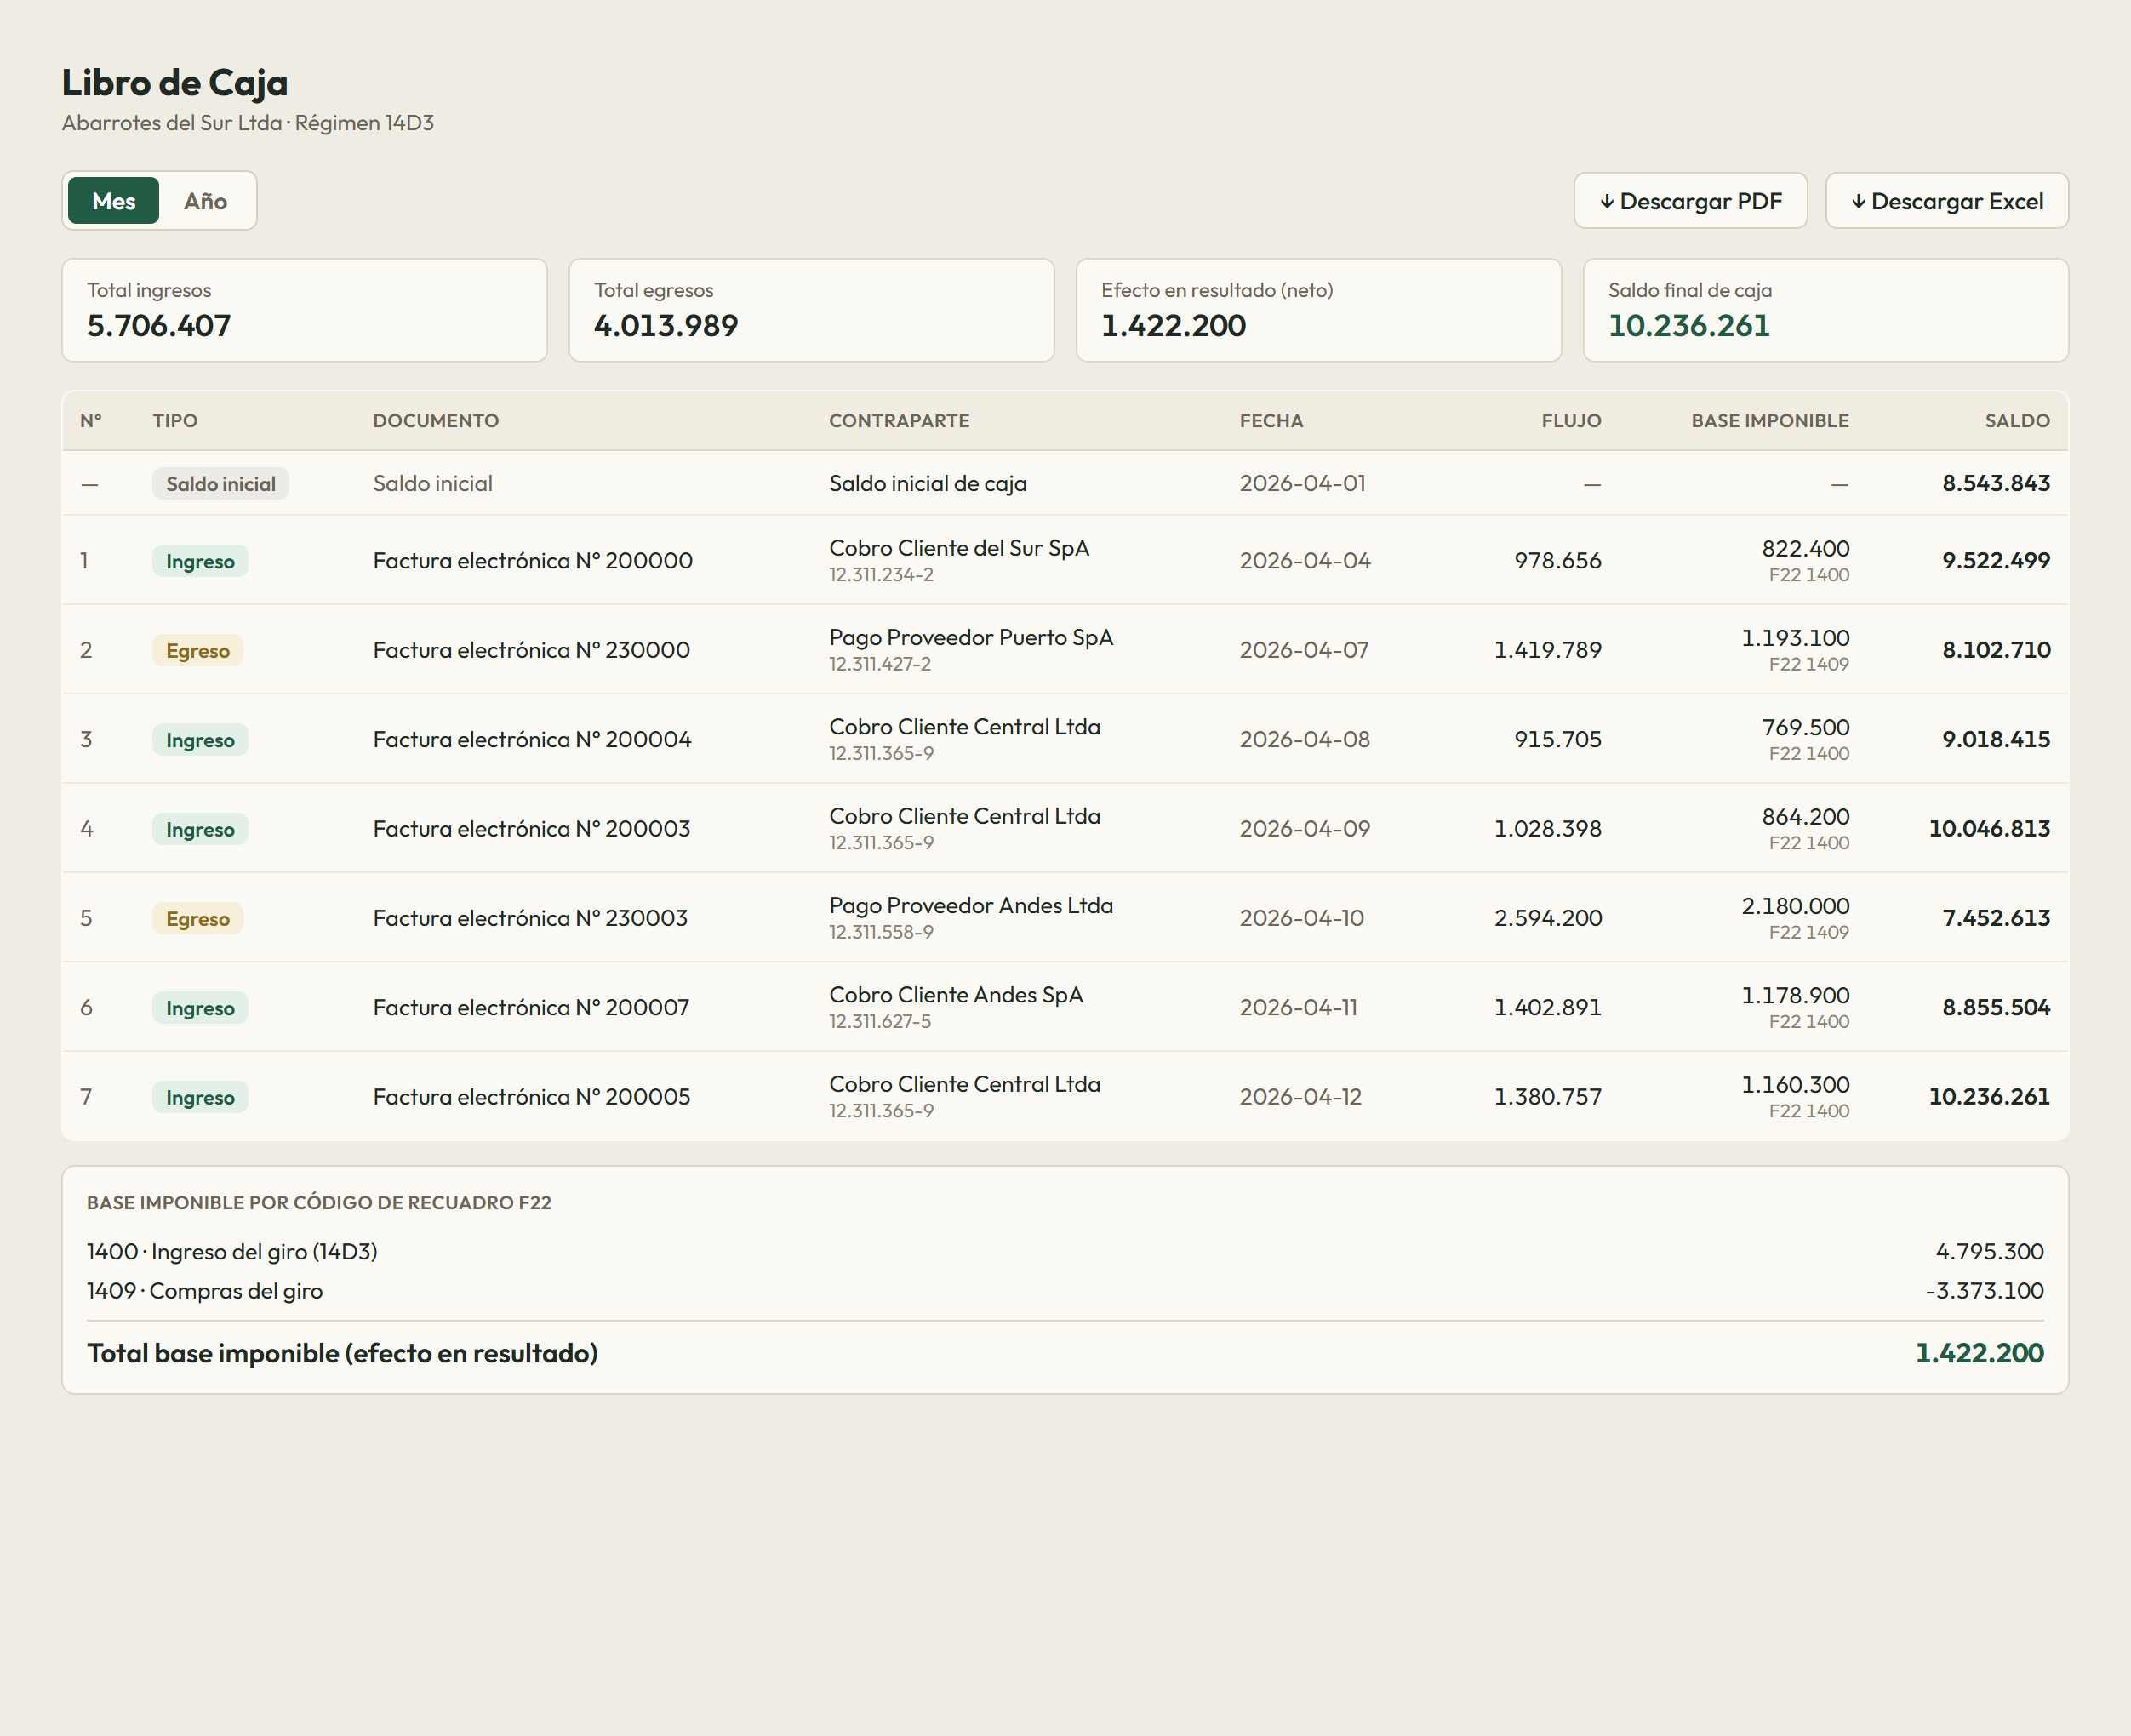Click the Descargar Excel button

click(1946, 201)
